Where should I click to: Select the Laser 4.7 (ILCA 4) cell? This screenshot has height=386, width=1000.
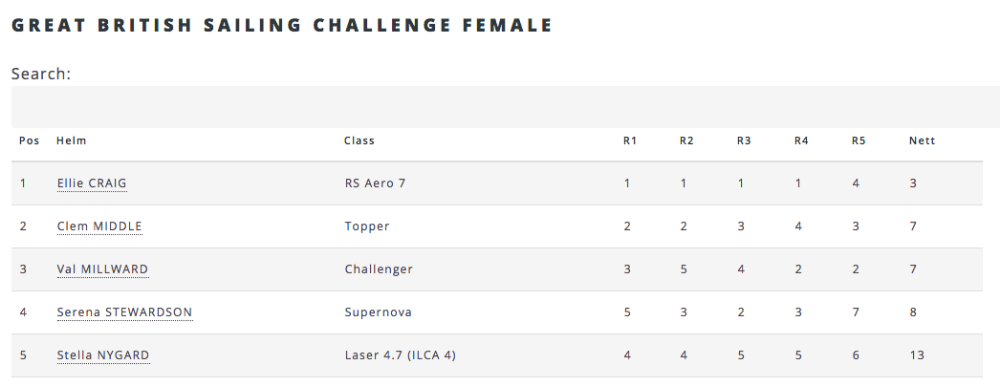tap(400, 355)
